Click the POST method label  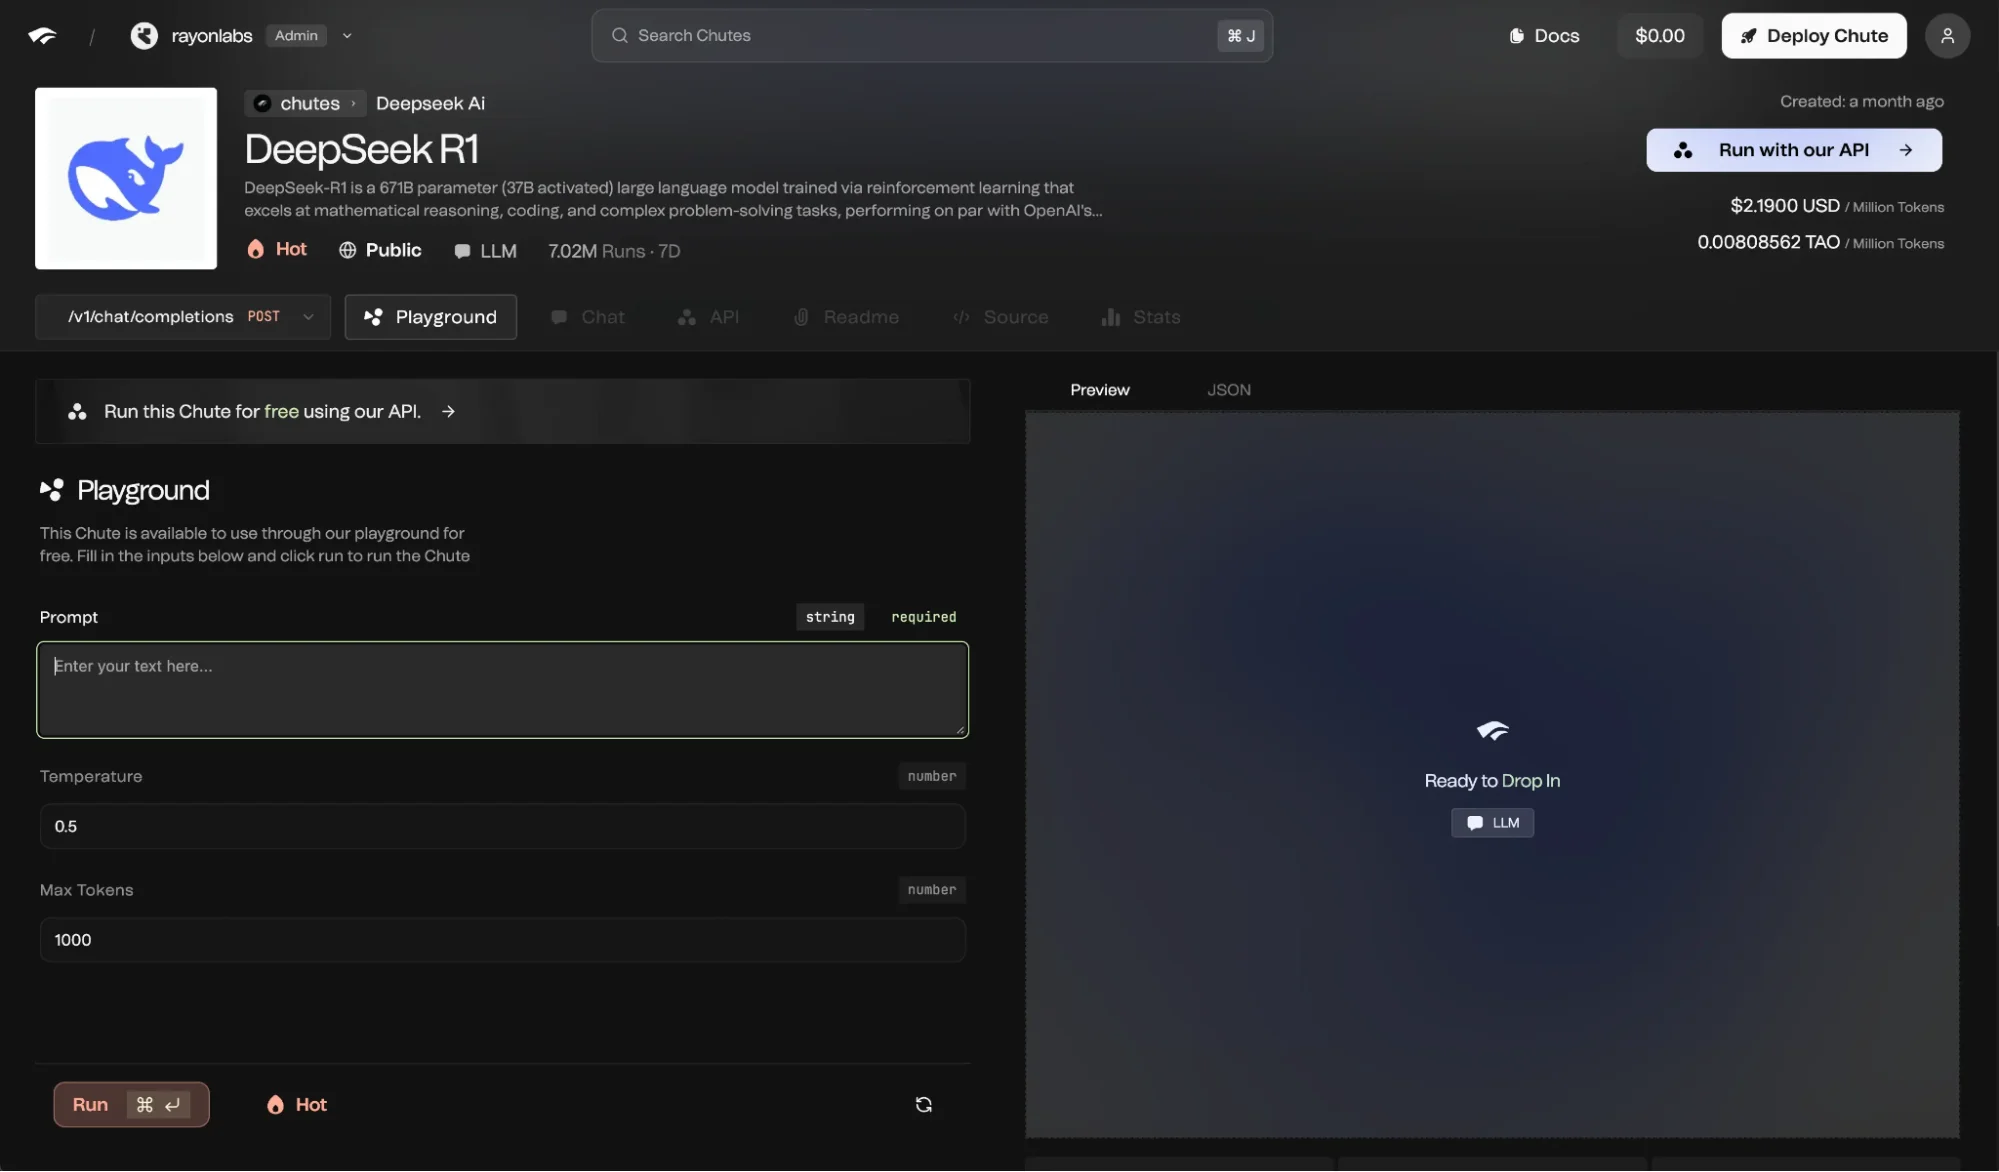pyautogui.click(x=263, y=317)
